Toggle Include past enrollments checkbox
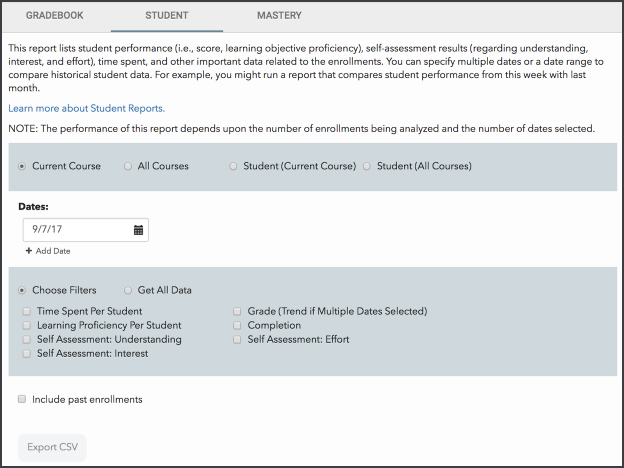 pyautogui.click(x=22, y=399)
